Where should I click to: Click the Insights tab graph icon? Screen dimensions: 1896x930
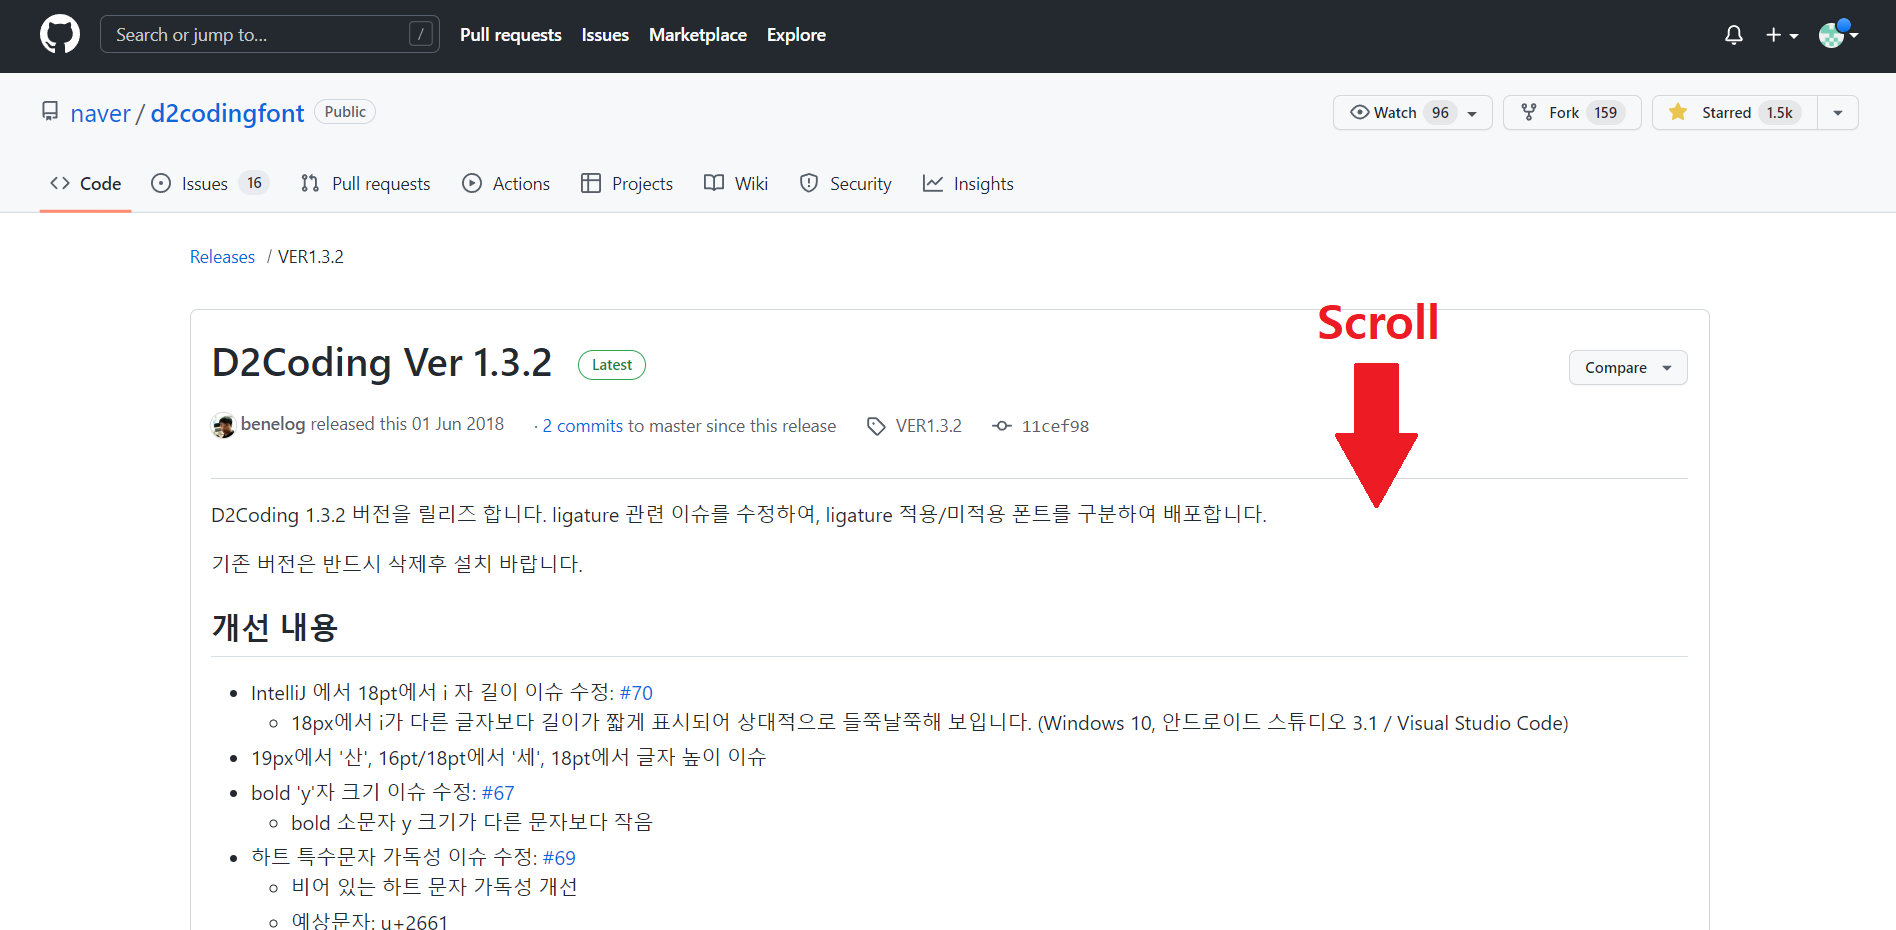pyautogui.click(x=933, y=183)
